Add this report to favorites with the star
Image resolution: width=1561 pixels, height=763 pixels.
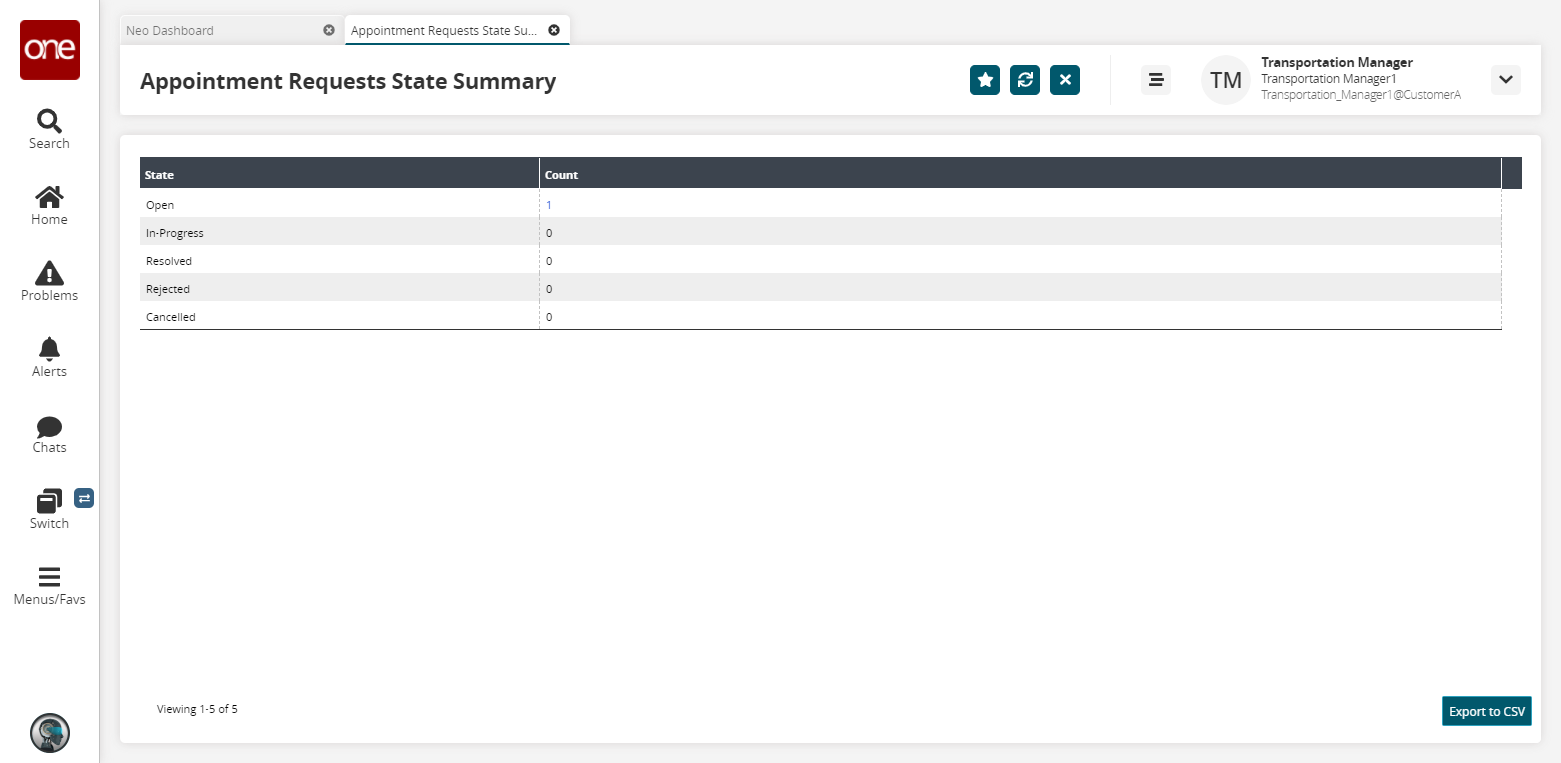pos(985,80)
